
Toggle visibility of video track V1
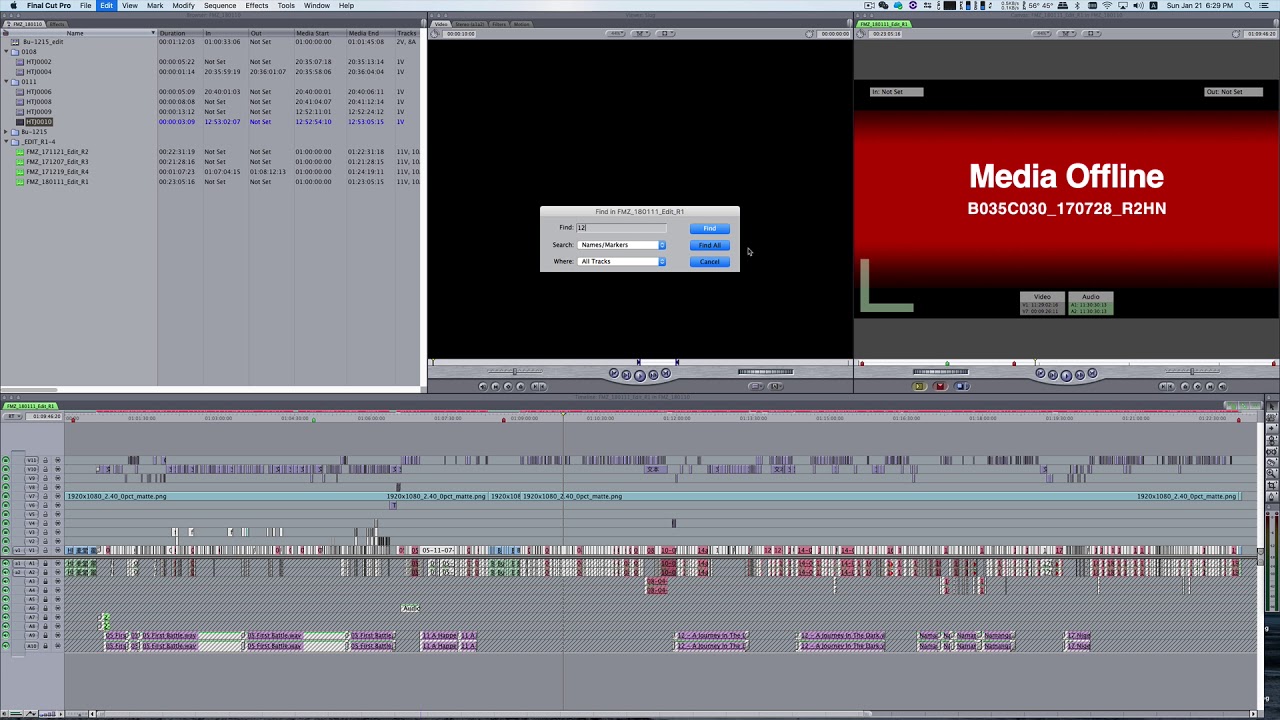tap(6, 550)
